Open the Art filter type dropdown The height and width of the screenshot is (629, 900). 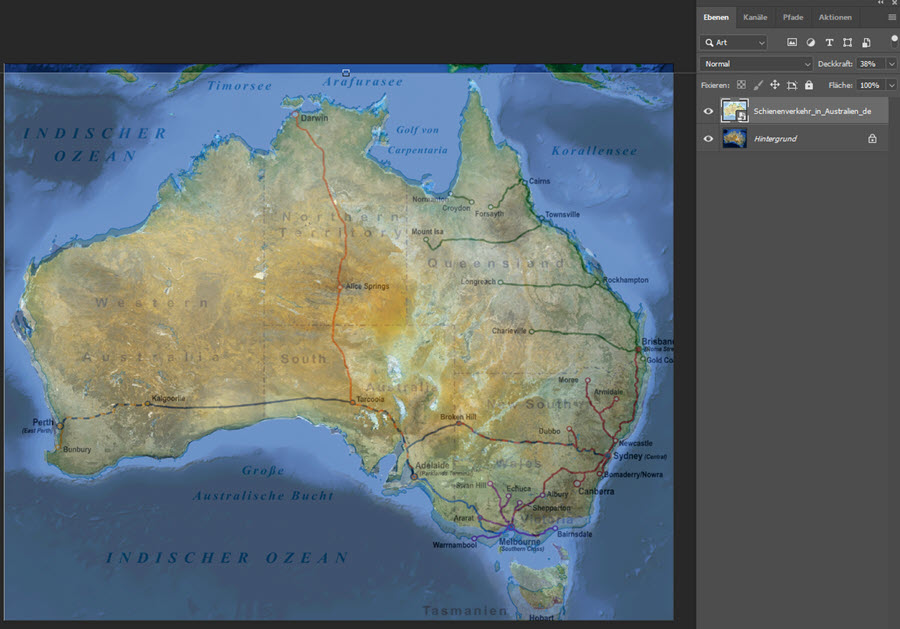[x=734, y=43]
